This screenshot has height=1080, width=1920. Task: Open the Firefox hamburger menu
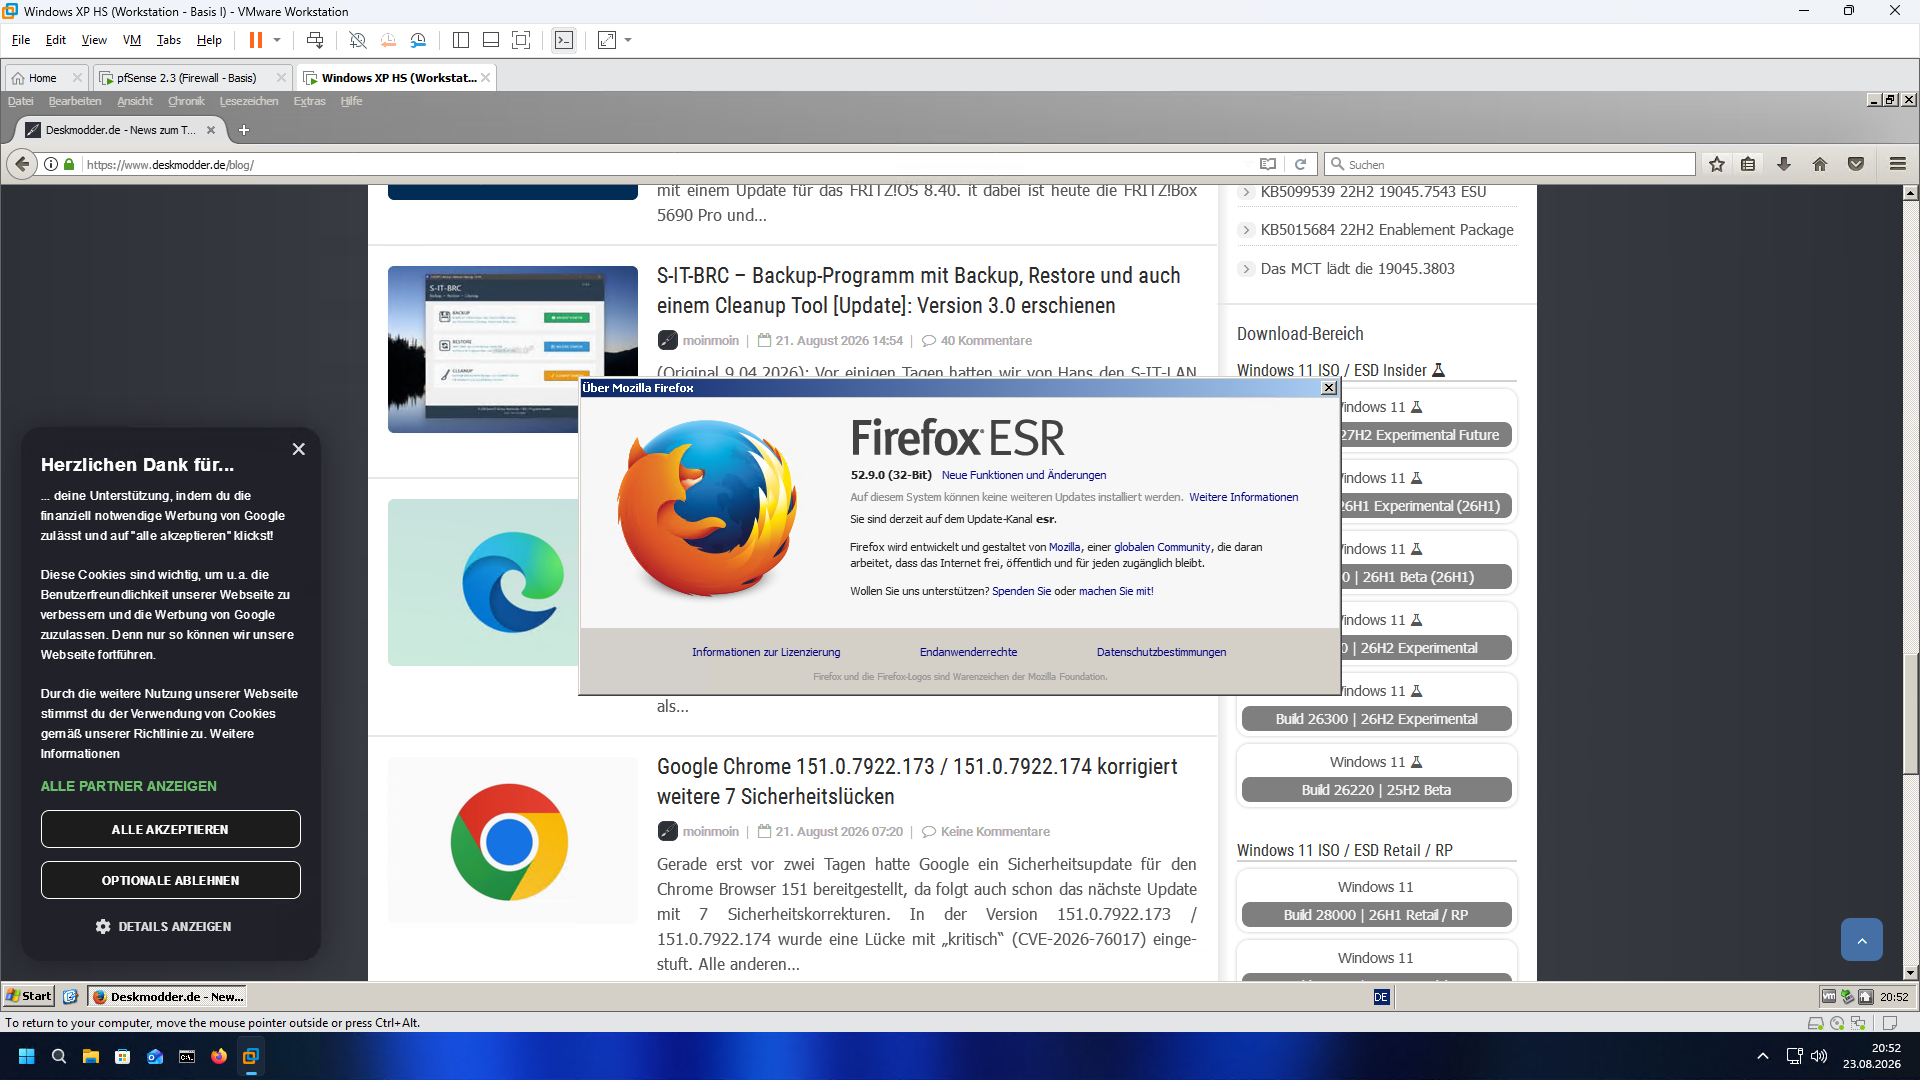point(1898,164)
